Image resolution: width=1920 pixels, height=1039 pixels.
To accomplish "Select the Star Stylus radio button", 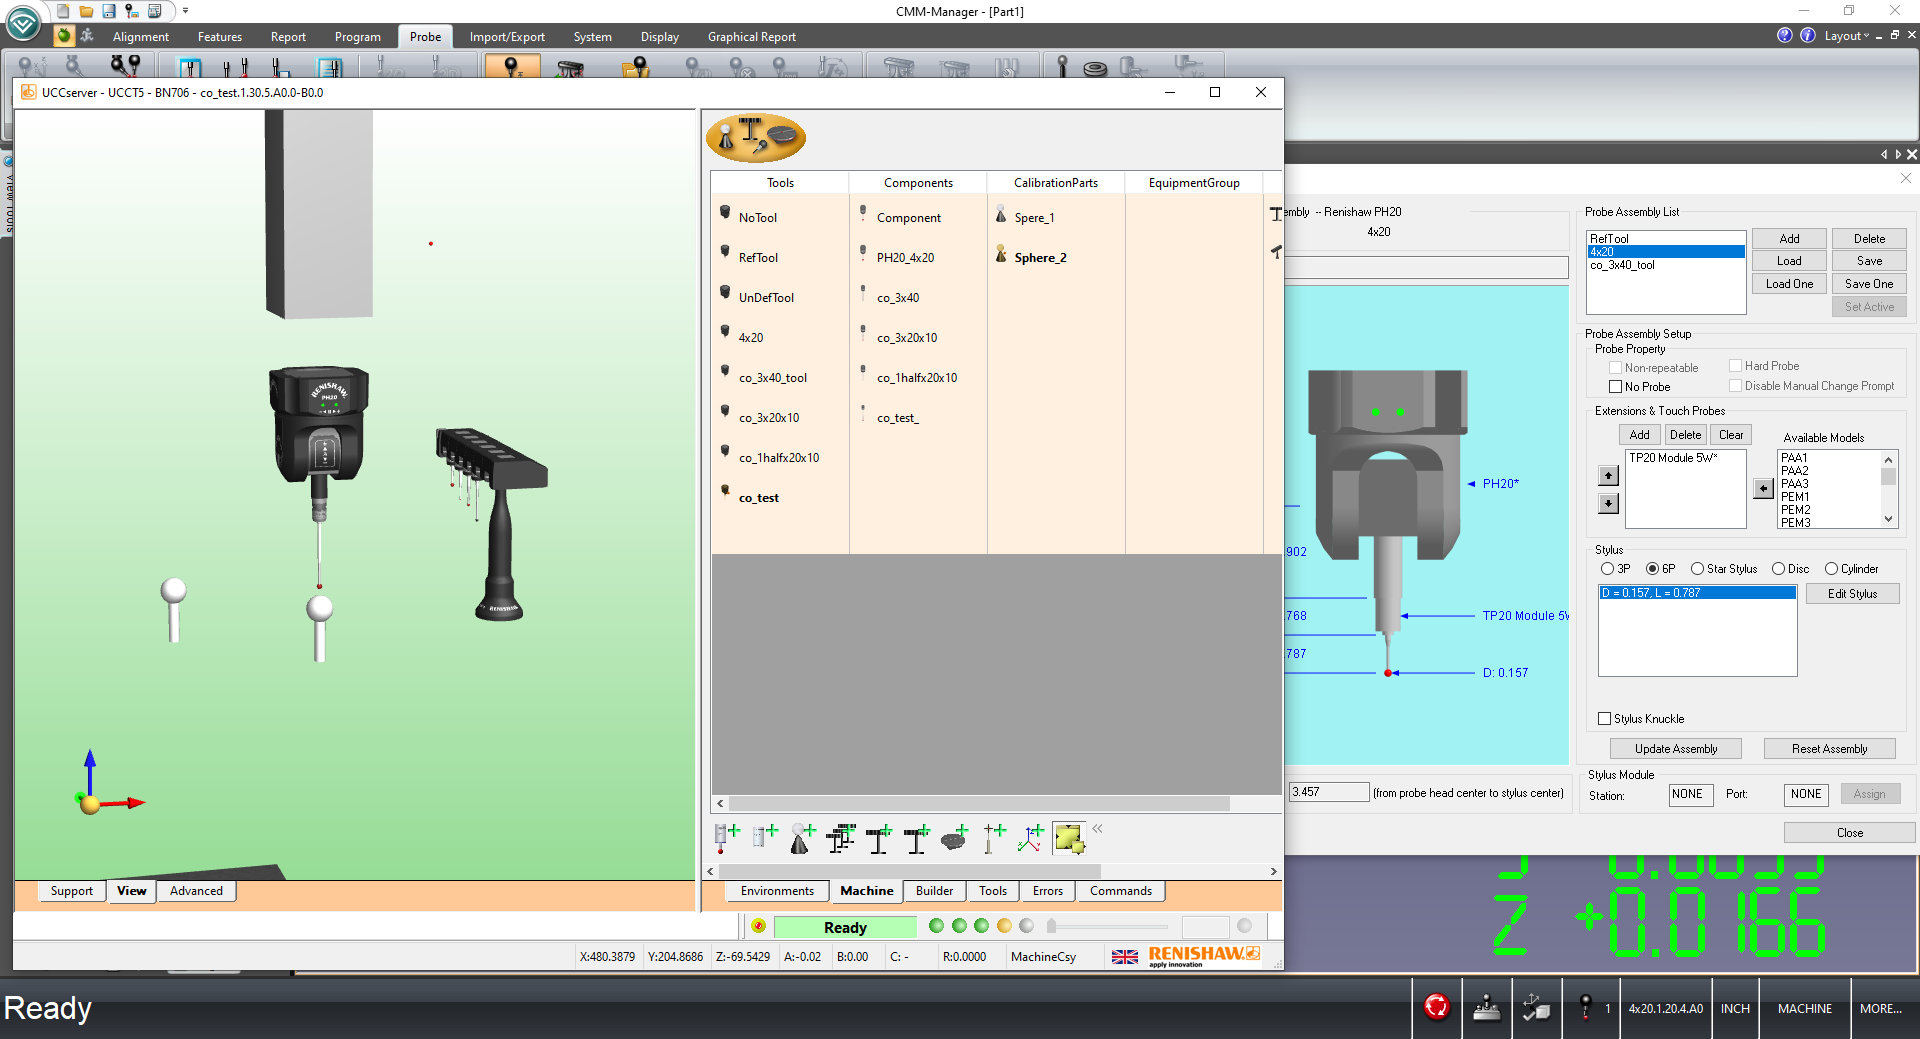I will [1697, 569].
